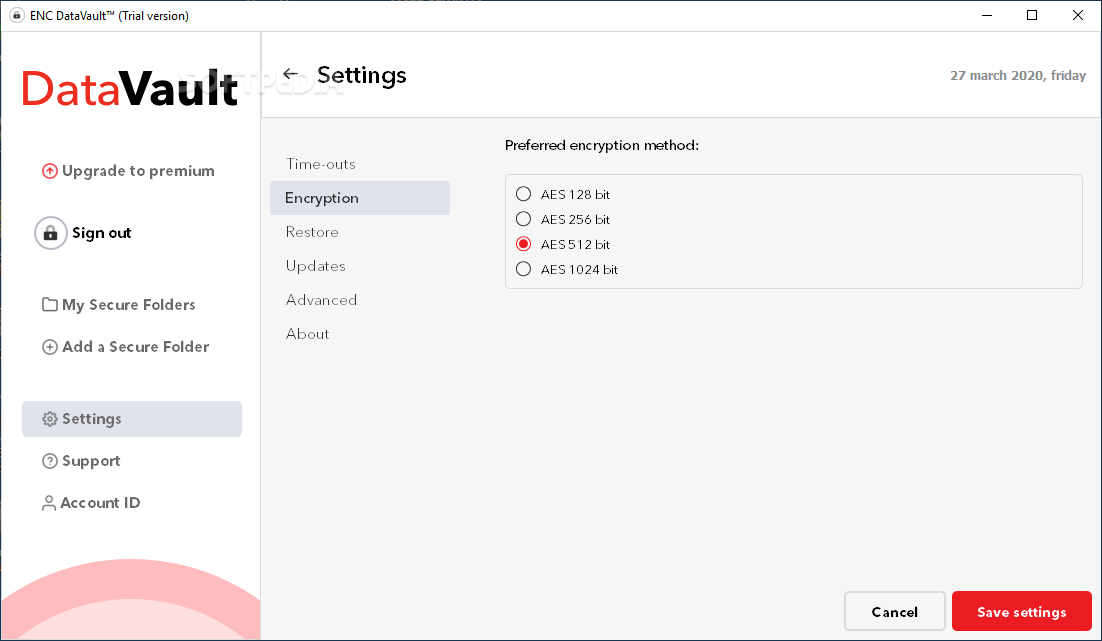Click the Upgrade to premium arrow icon
Viewport: 1102px width, 641px height.
49,171
